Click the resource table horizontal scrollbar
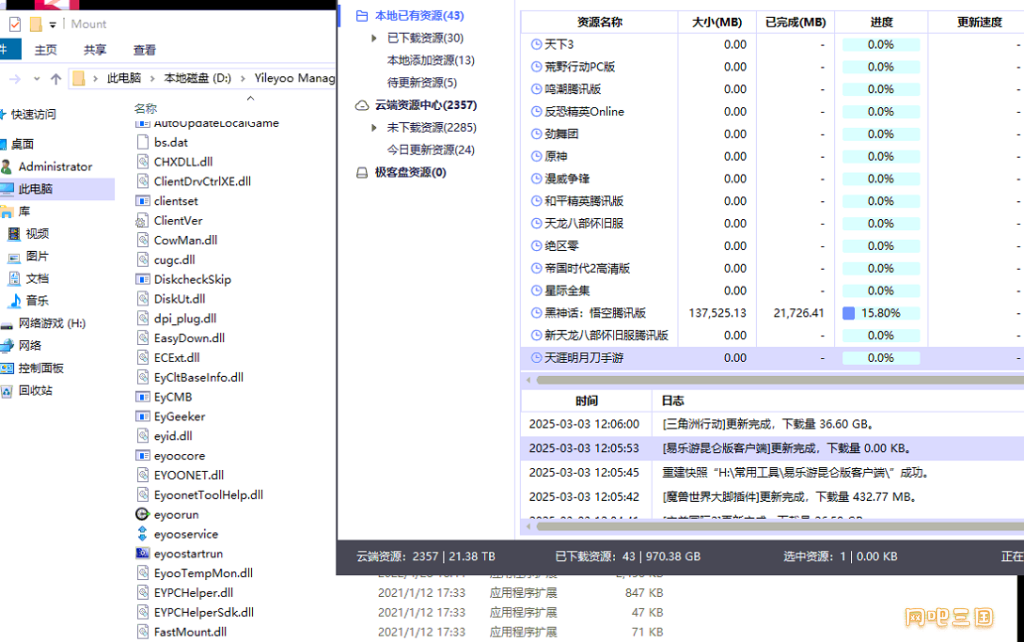Image resolution: width=1024 pixels, height=642 pixels. coord(780,379)
